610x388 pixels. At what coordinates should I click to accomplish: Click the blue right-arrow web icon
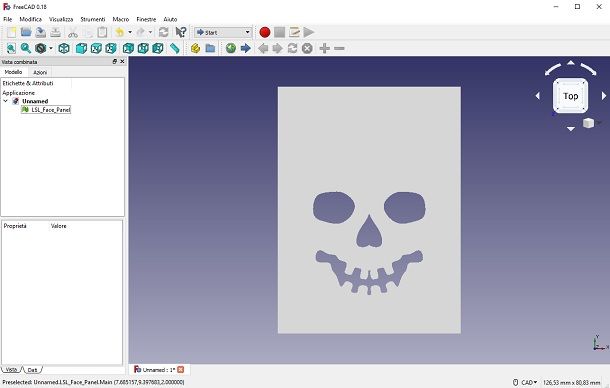[x=245, y=48]
